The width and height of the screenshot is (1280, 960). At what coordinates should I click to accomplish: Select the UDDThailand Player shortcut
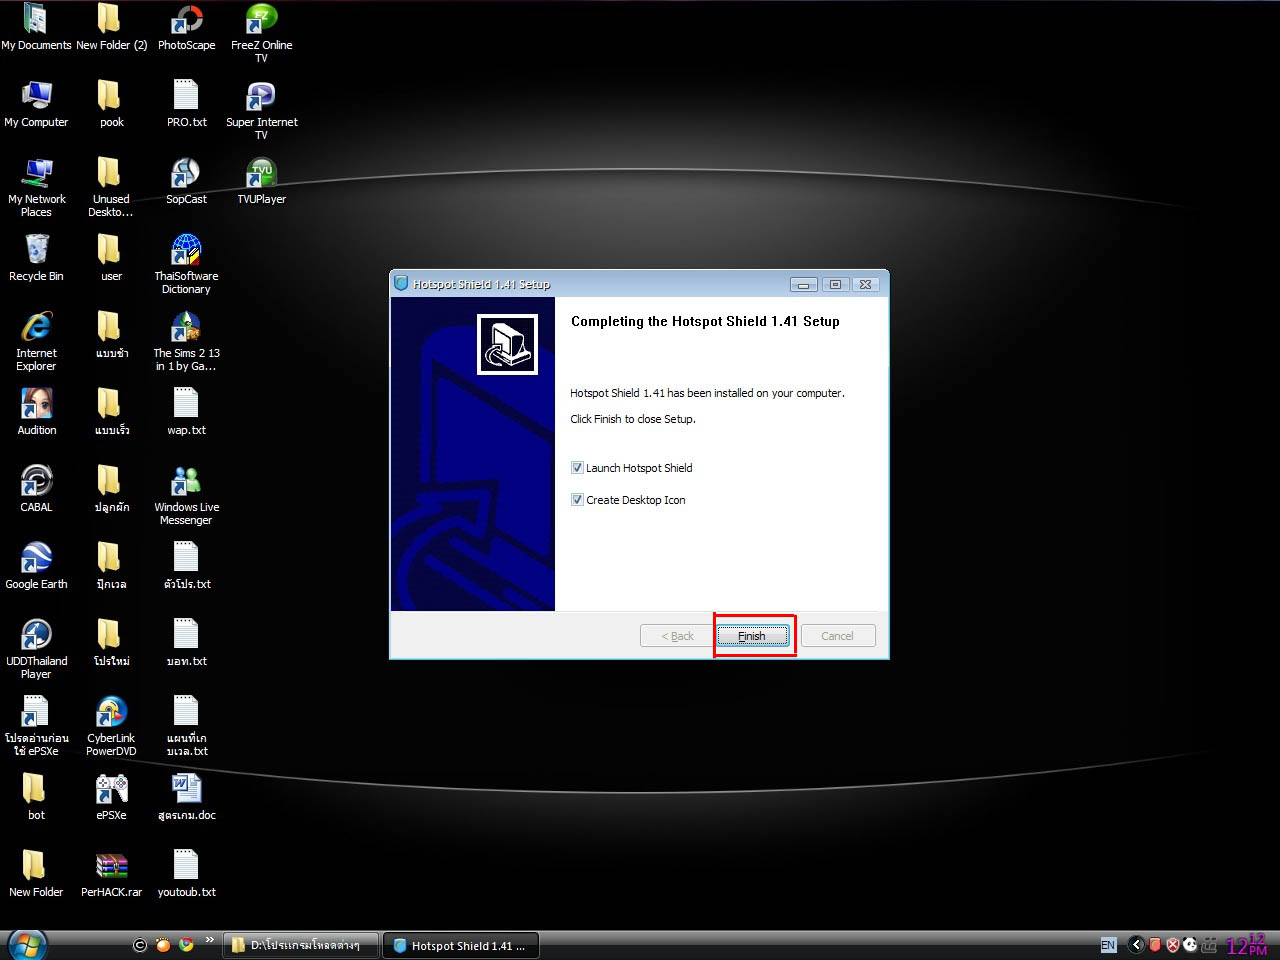coord(36,649)
